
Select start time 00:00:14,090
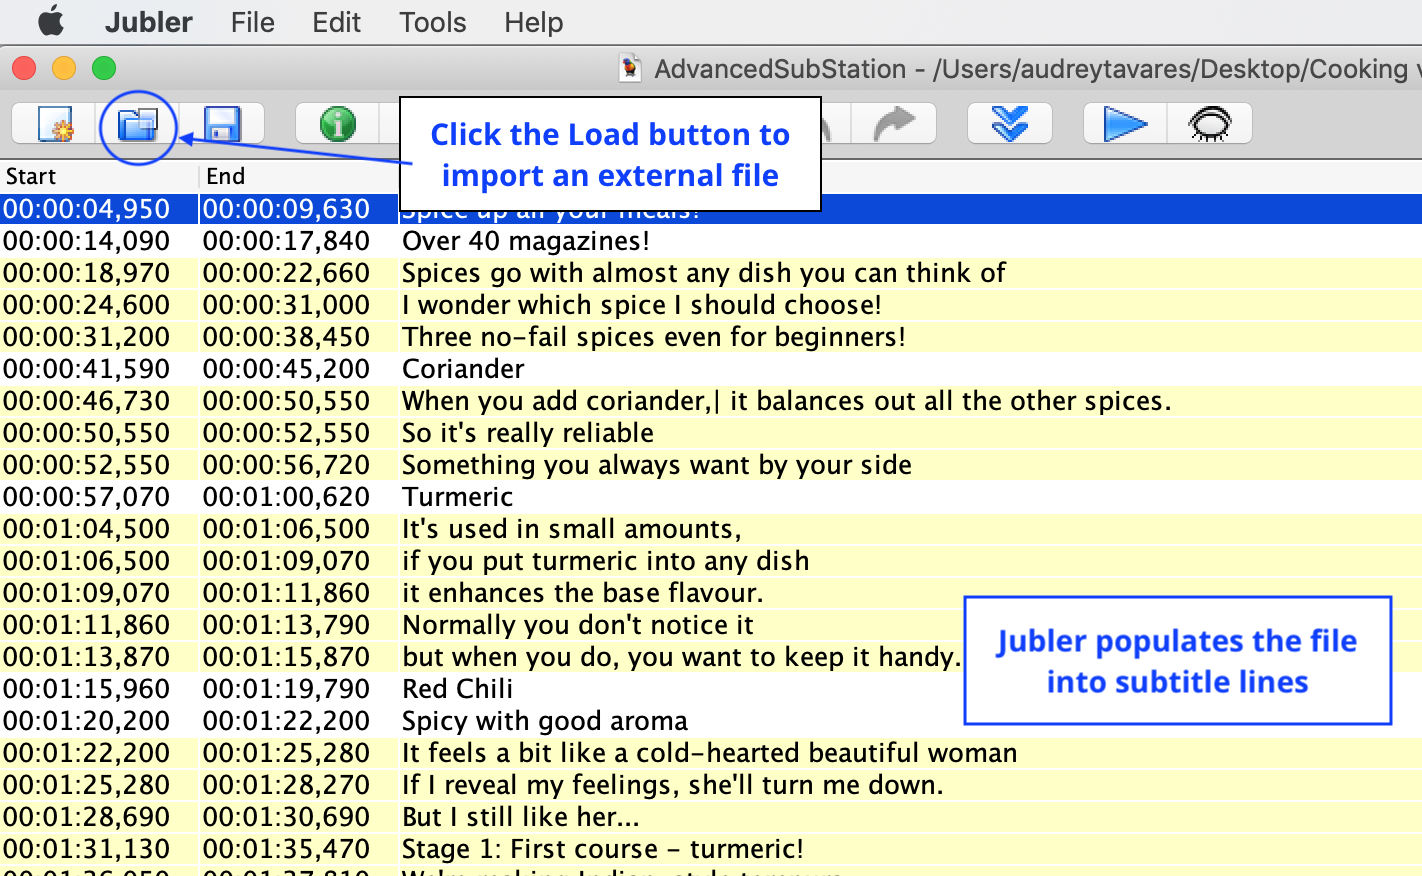click(x=87, y=241)
